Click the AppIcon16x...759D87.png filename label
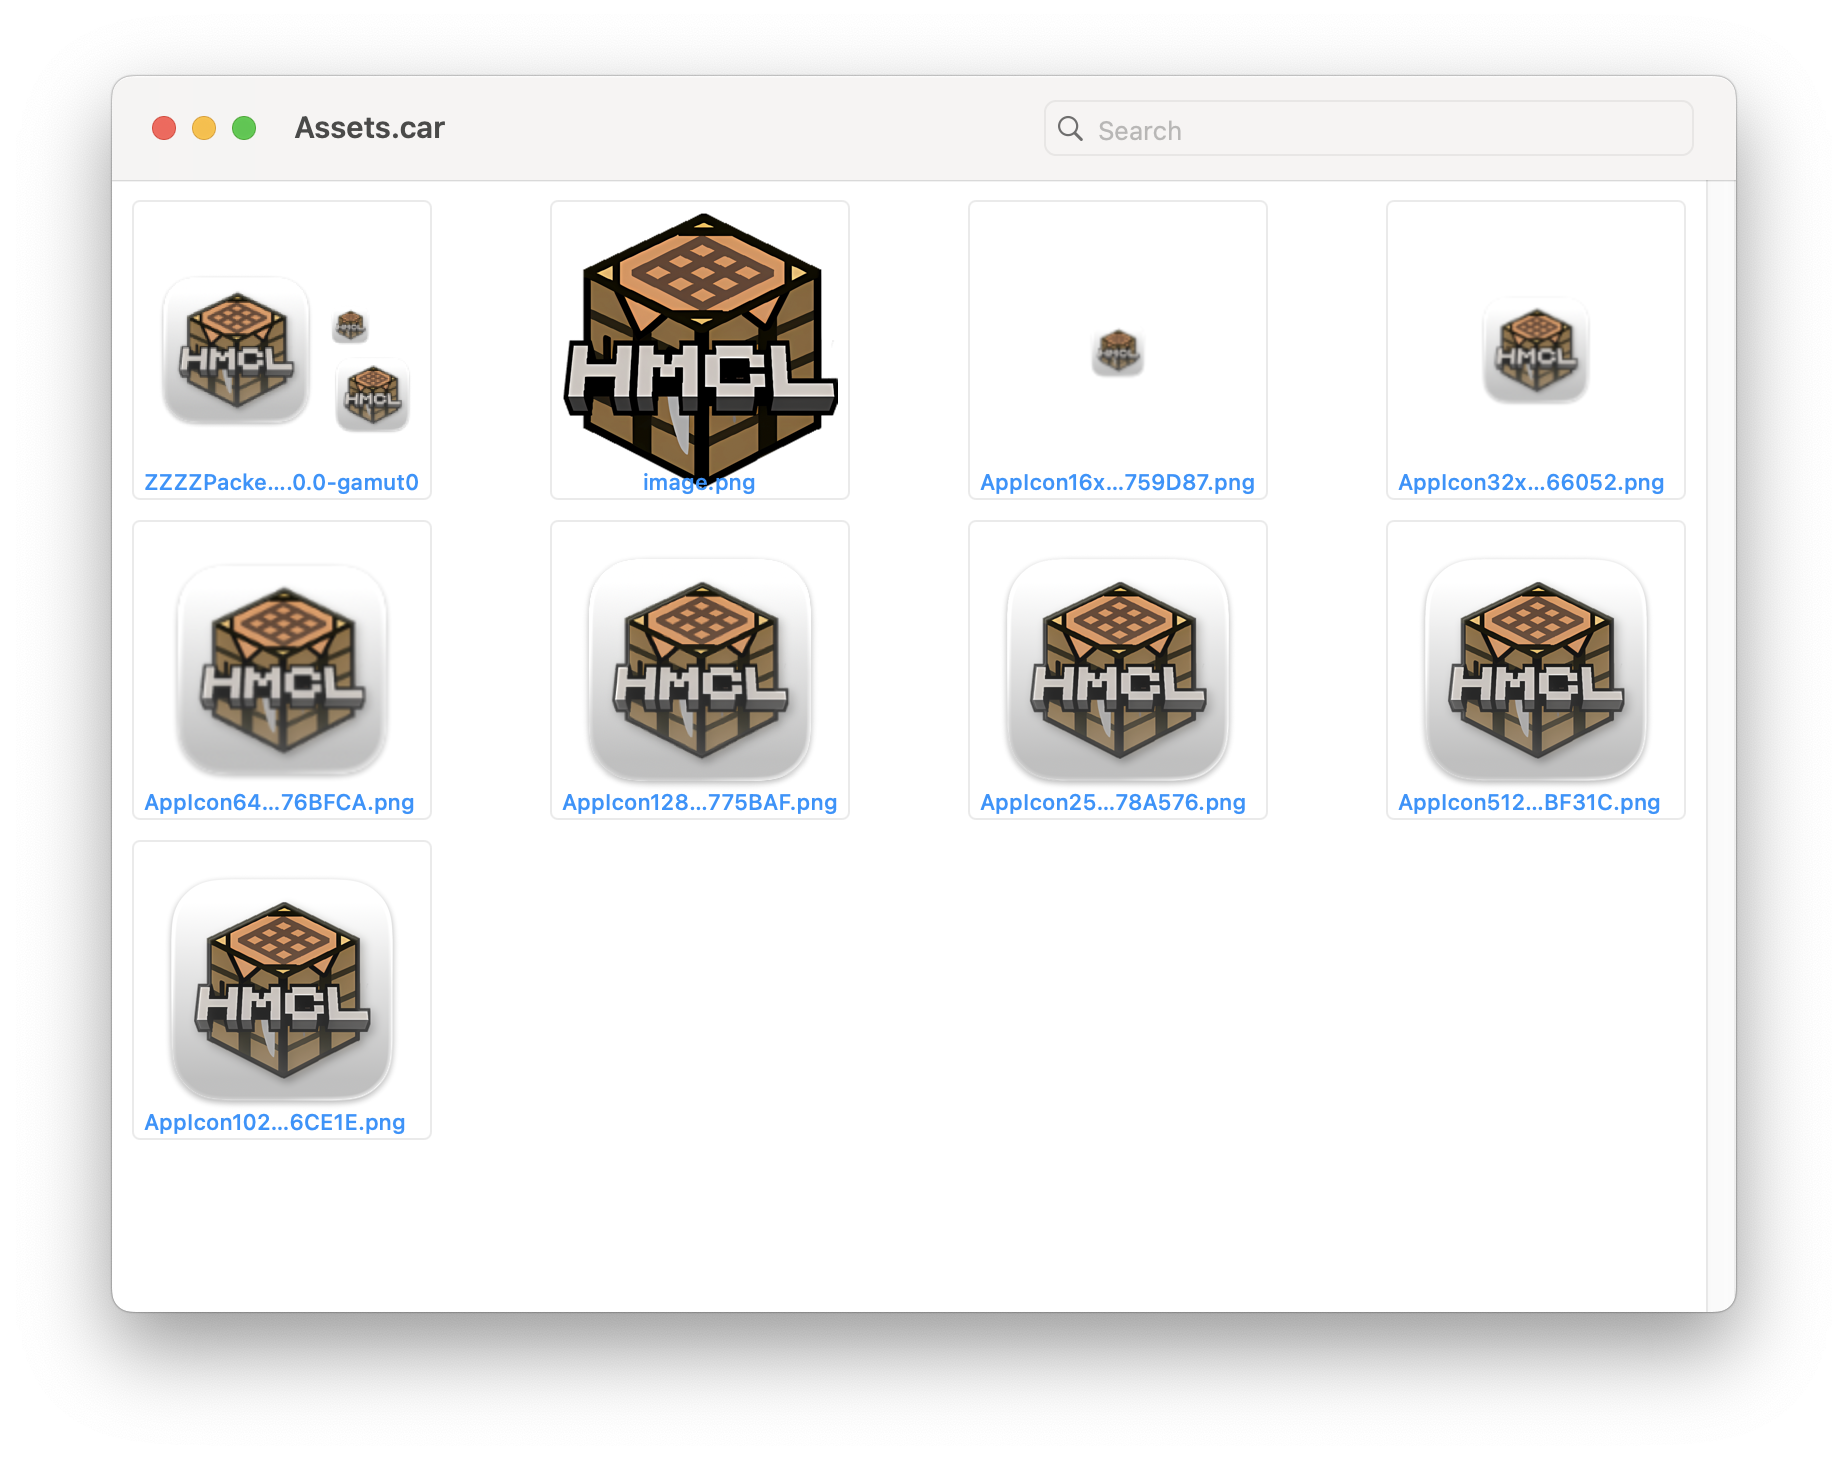 coord(1117,482)
